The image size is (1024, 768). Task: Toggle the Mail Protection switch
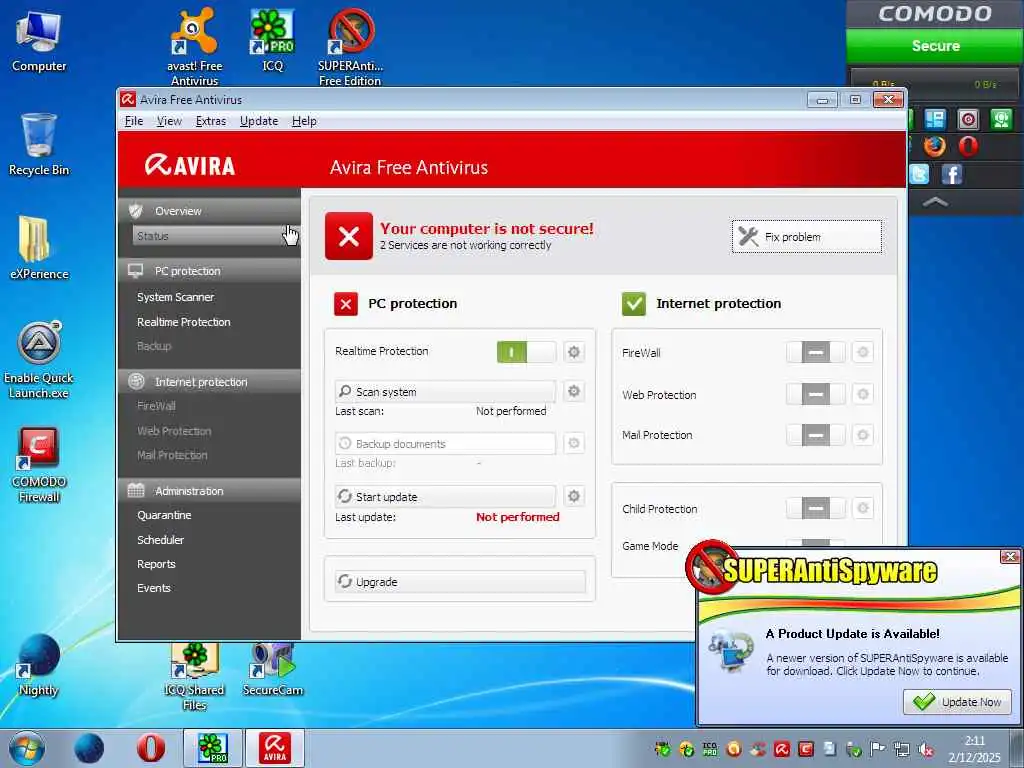(x=815, y=435)
